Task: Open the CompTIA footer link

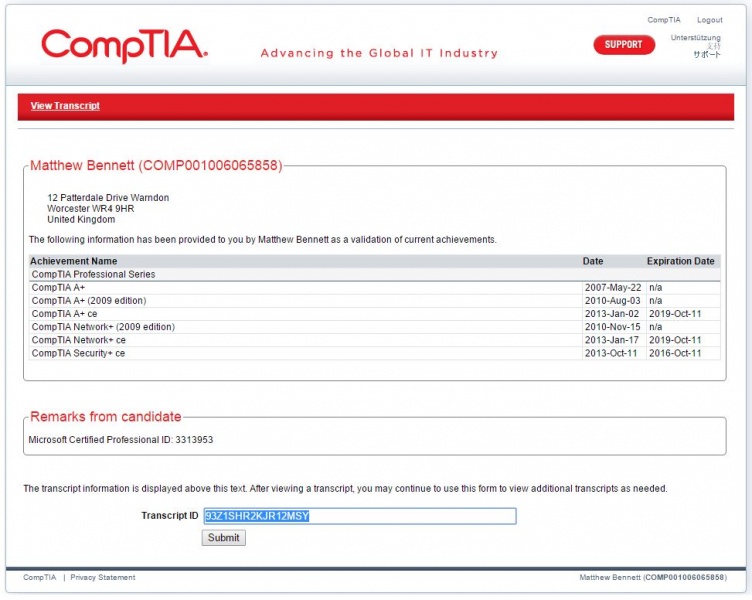Action: [x=39, y=577]
